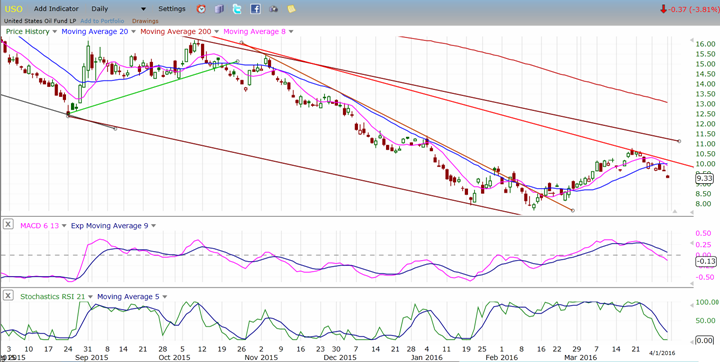
Task: Click the Moving Average 200 label
Action: (x=175, y=32)
